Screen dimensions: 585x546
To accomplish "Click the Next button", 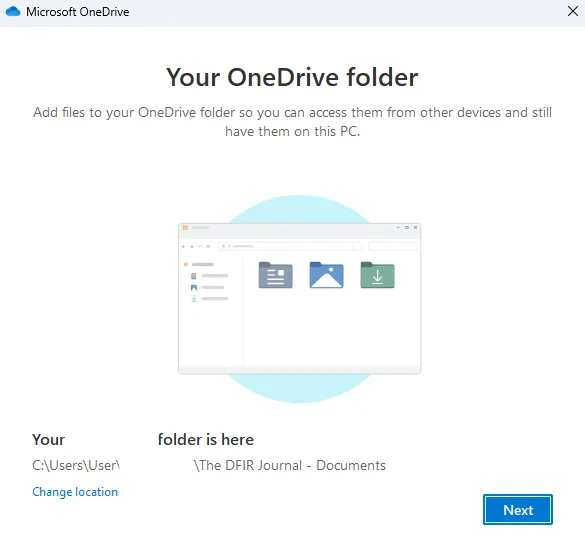I will click(x=517, y=509).
